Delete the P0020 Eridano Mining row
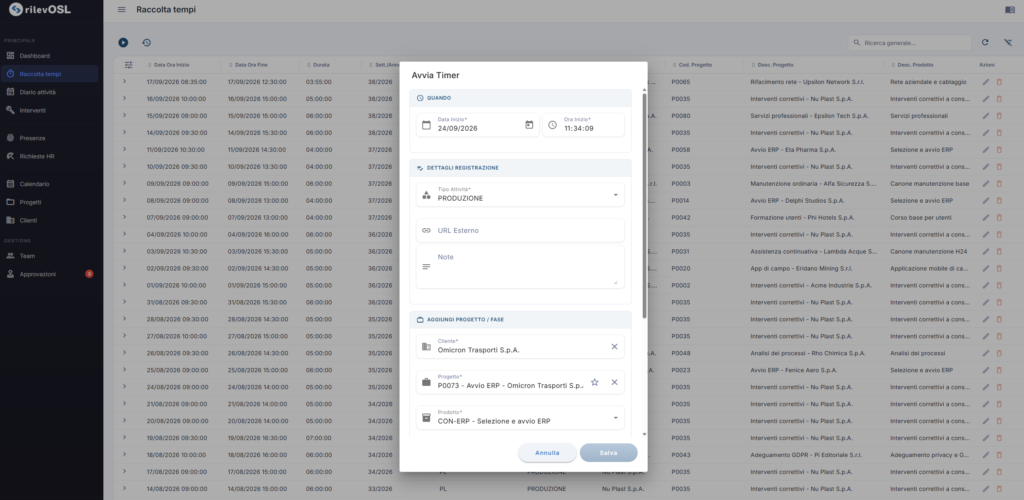Screen dimensions: 1024x500 (x=999, y=268)
